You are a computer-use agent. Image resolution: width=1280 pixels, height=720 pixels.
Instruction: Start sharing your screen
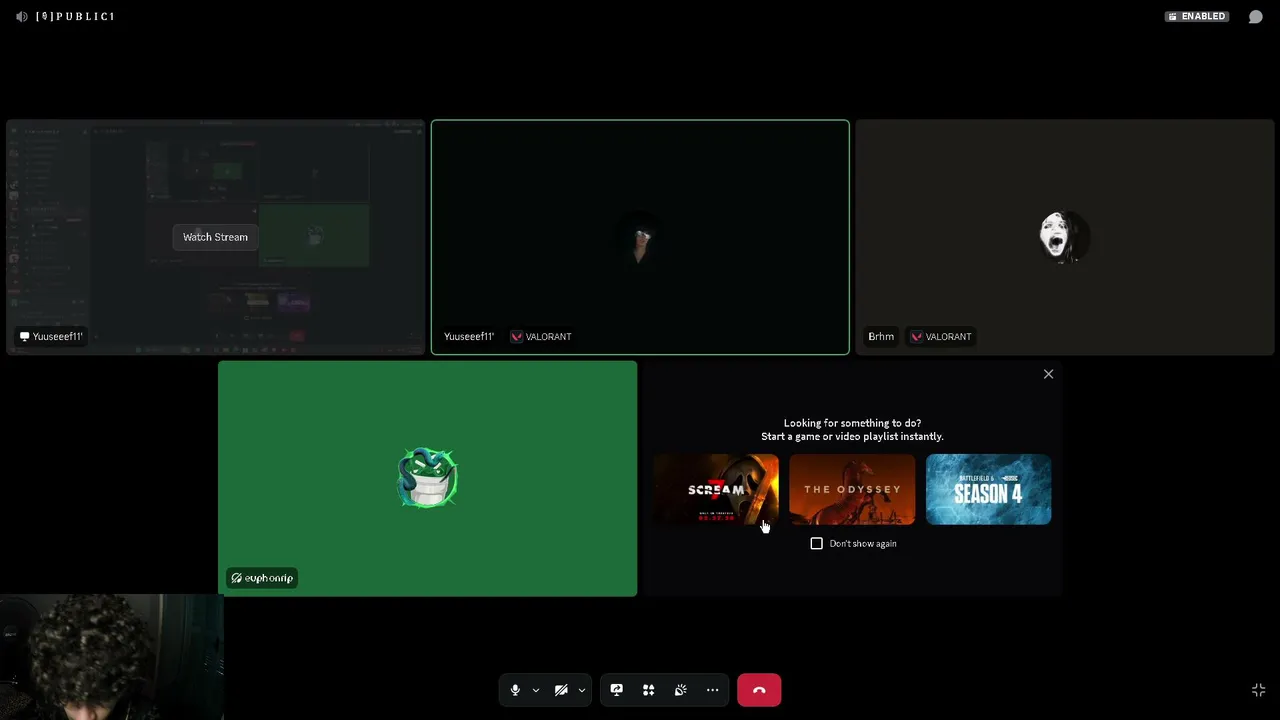616,690
